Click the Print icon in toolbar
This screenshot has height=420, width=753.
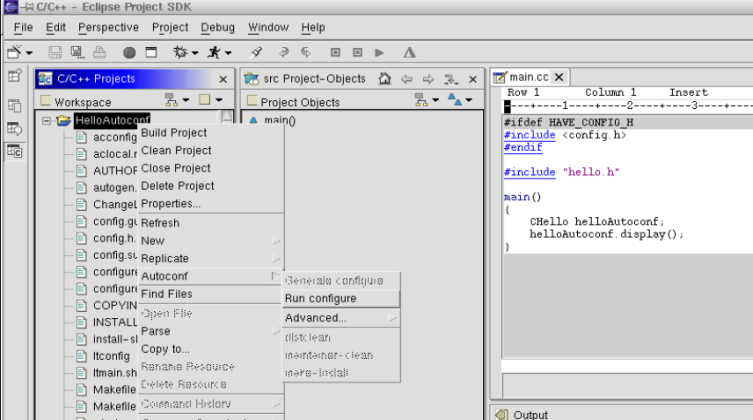click(x=99, y=52)
